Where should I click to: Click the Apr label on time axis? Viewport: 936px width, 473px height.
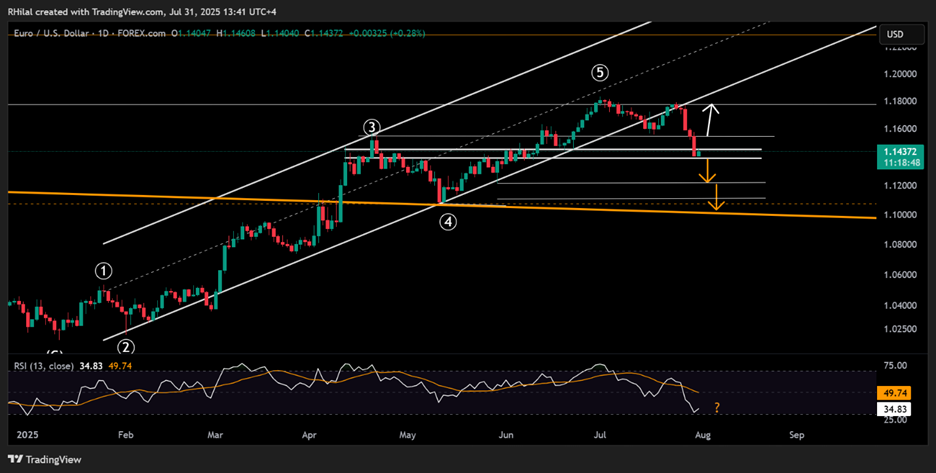[309, 436]
